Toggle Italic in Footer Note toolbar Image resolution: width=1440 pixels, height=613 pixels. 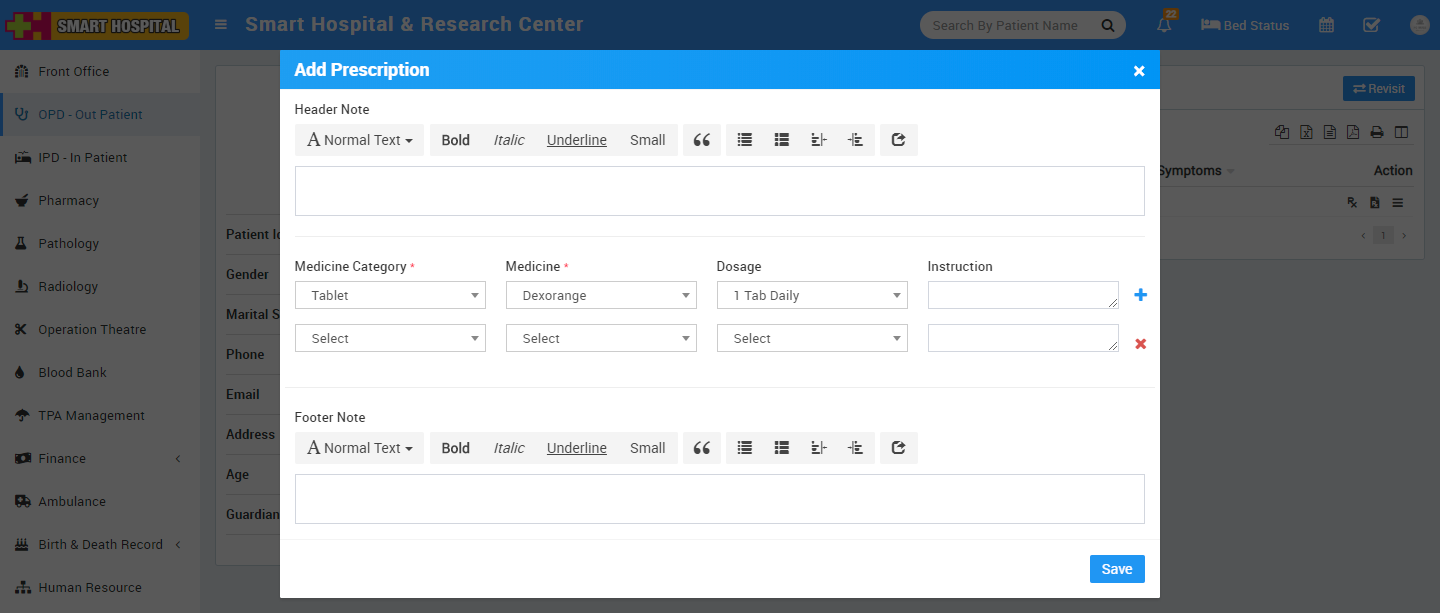[508, 448]
